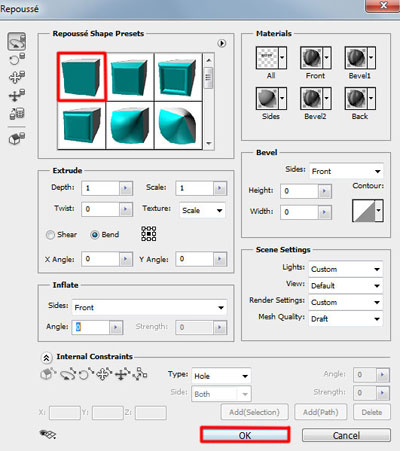Open the constraint Type dropdown showing Hole
400x451 pixels.
point(221,376)
